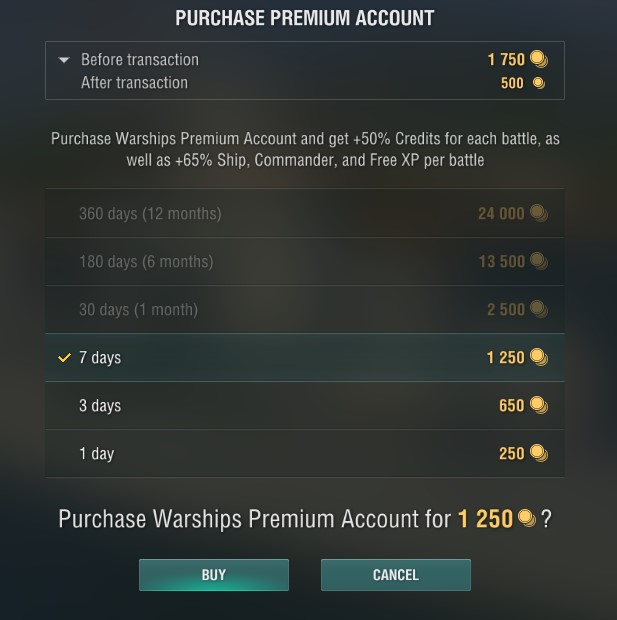
Task: Collapse the transaction summary triangle arrow
Action: tap(64, 60)
